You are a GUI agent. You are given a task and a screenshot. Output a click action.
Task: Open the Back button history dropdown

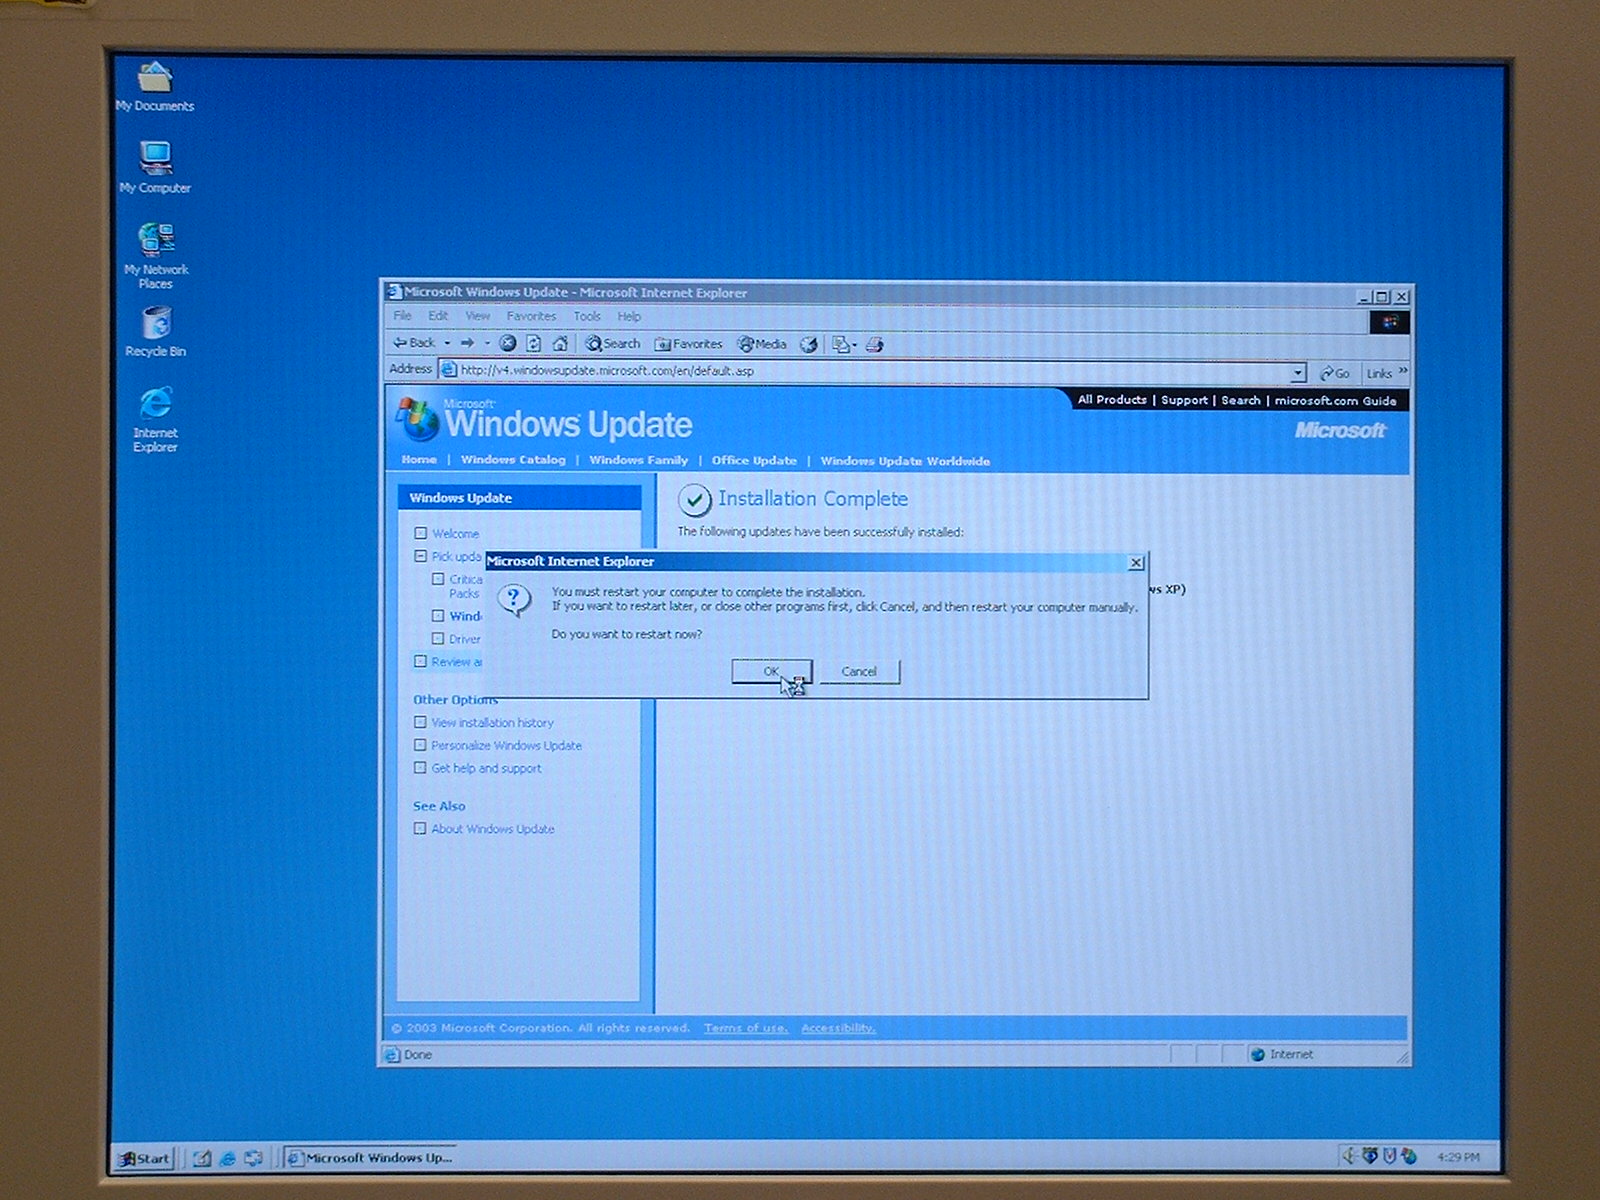(447, 343)
